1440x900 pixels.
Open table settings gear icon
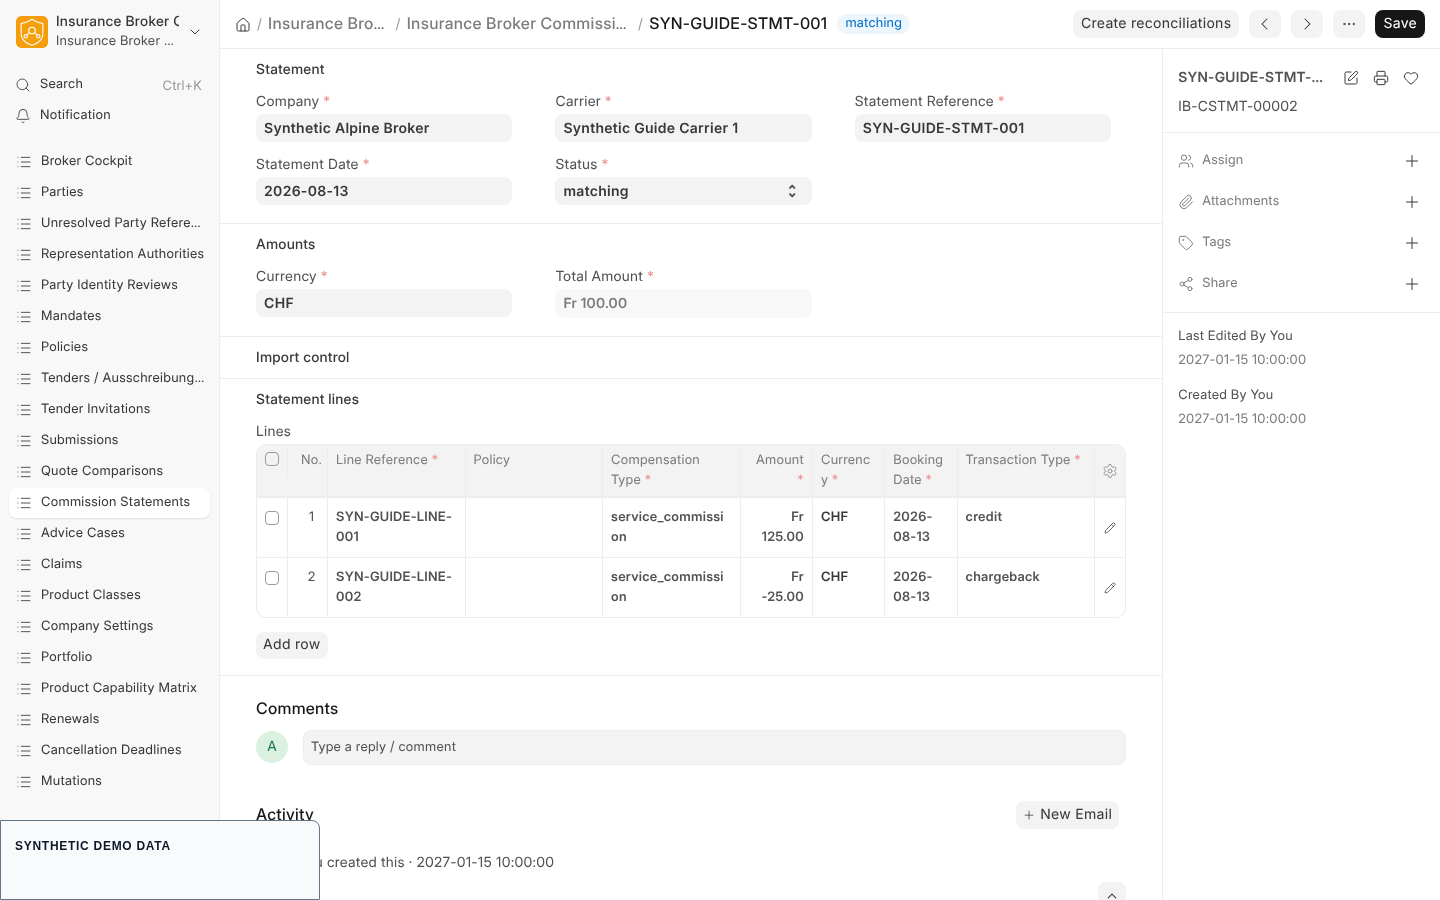(1110, 471)
